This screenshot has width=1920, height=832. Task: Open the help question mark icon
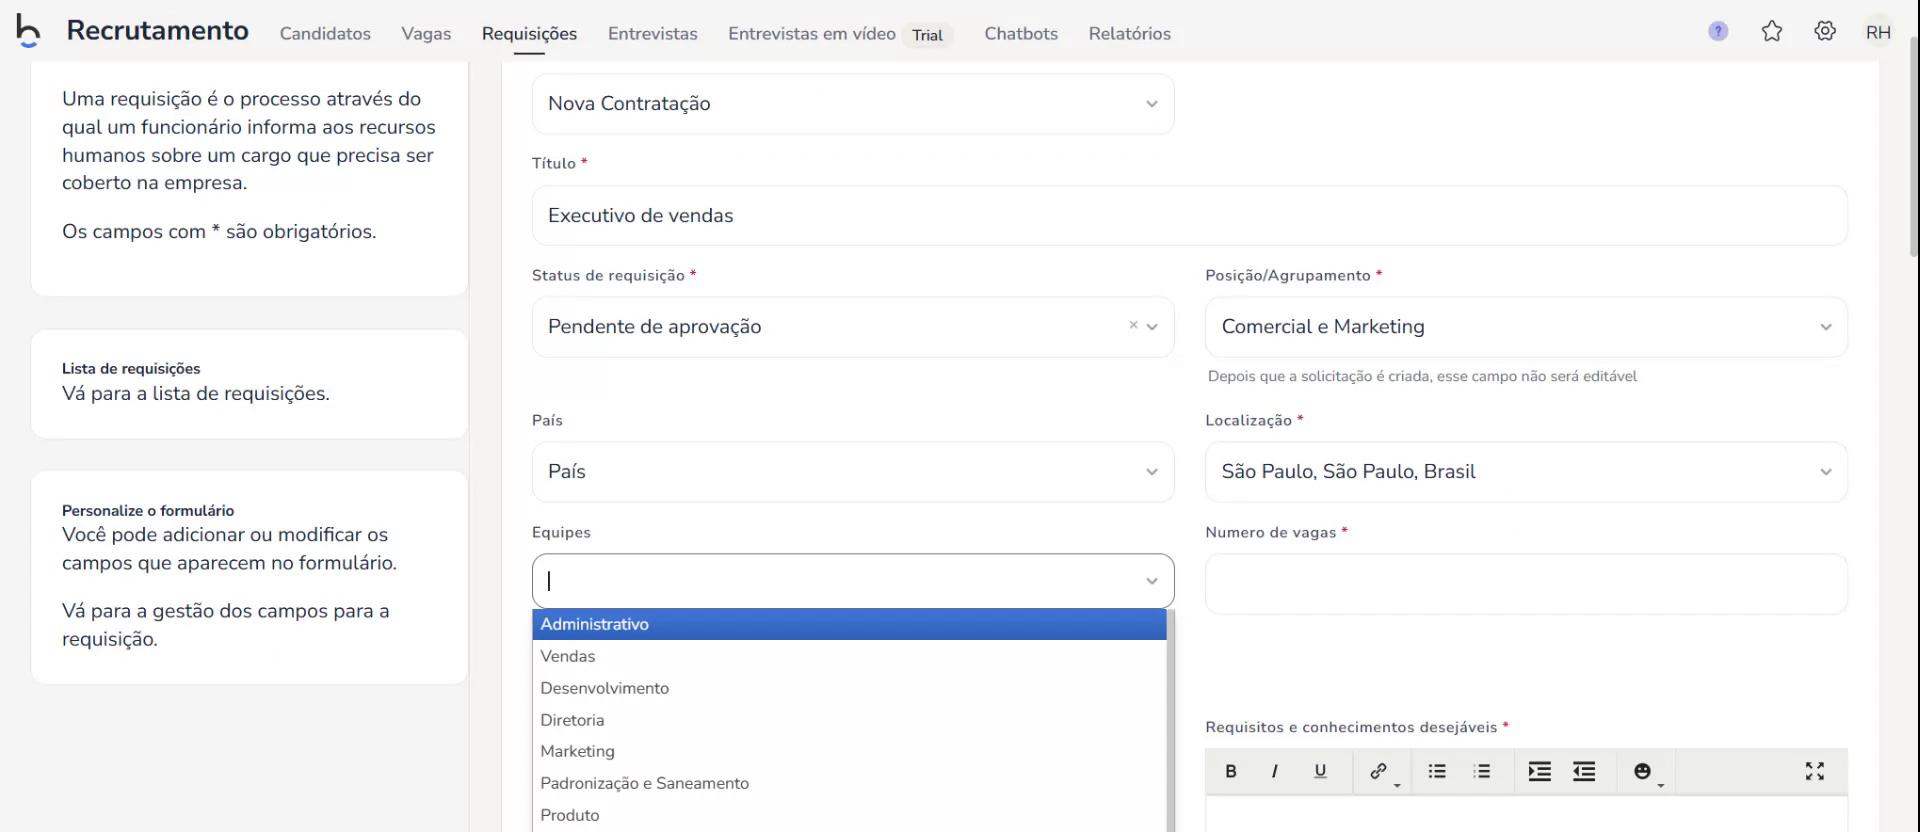[1718, 31]
